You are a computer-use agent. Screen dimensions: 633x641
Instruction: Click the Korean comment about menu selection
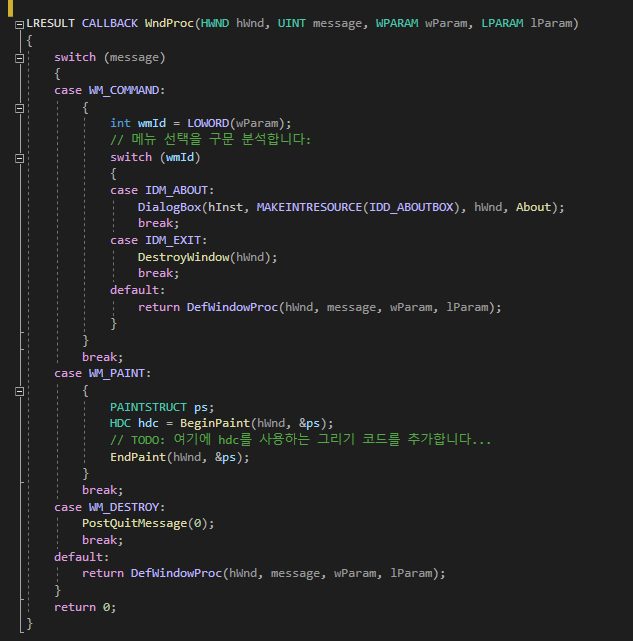(211, 139)
